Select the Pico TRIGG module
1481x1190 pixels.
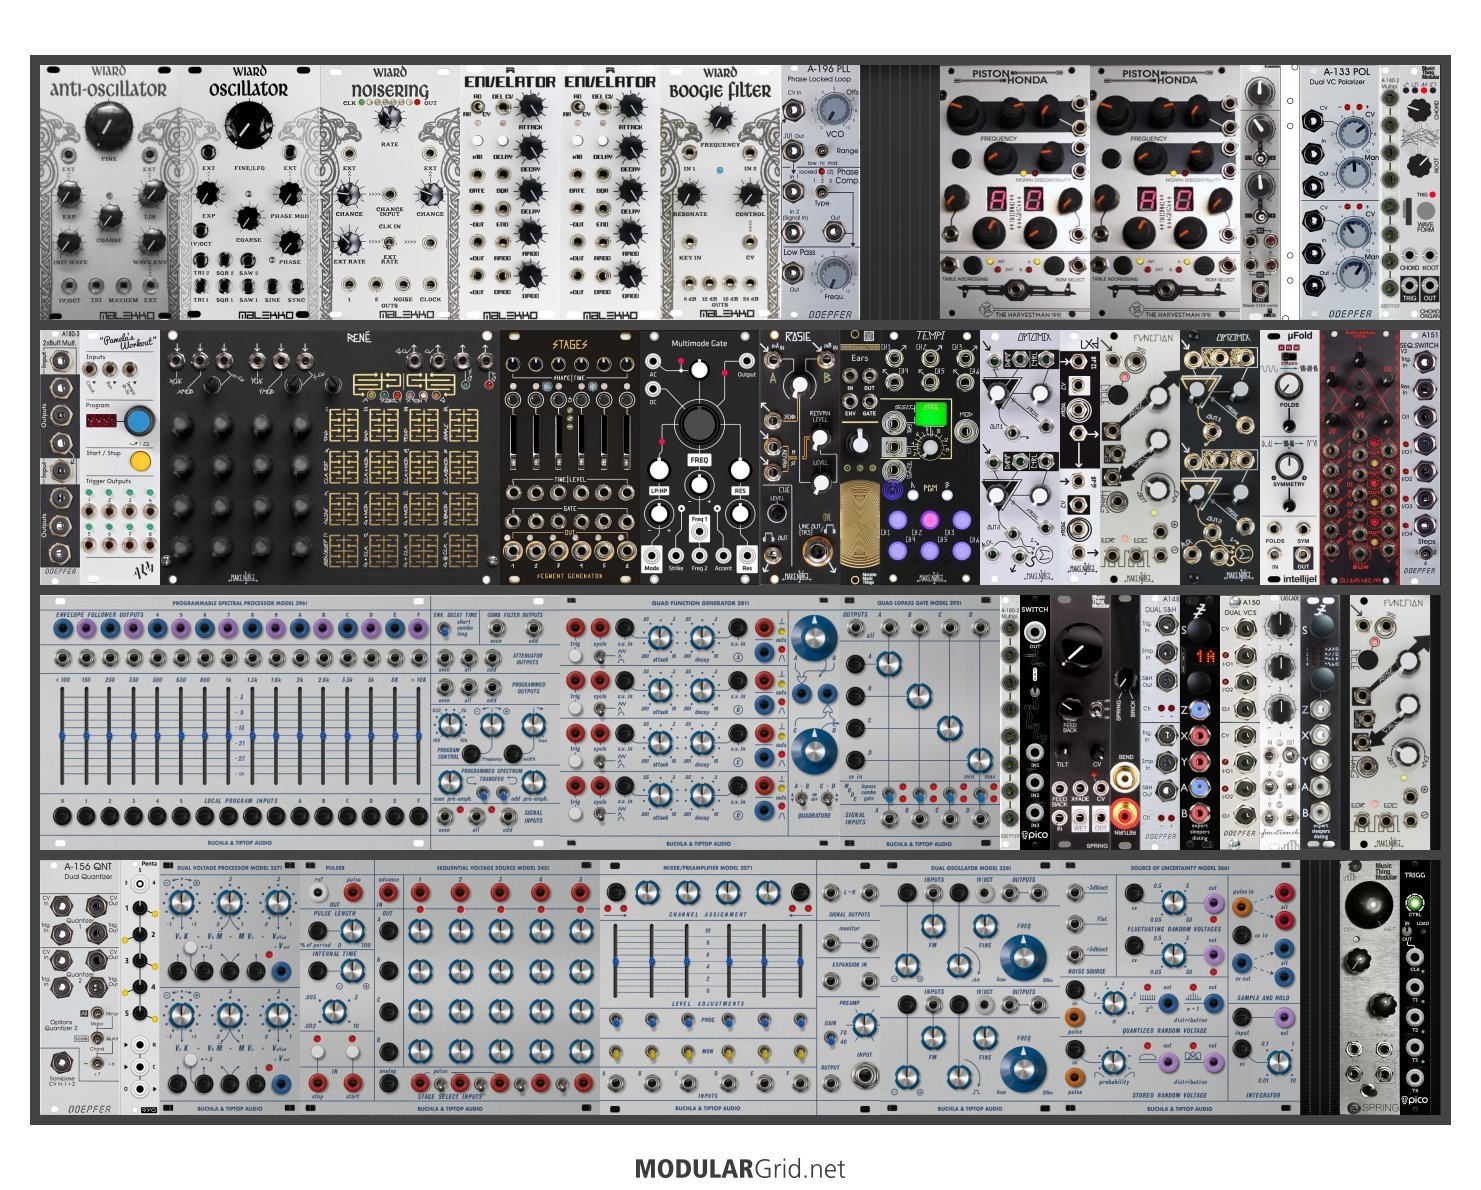point(1415,987)
